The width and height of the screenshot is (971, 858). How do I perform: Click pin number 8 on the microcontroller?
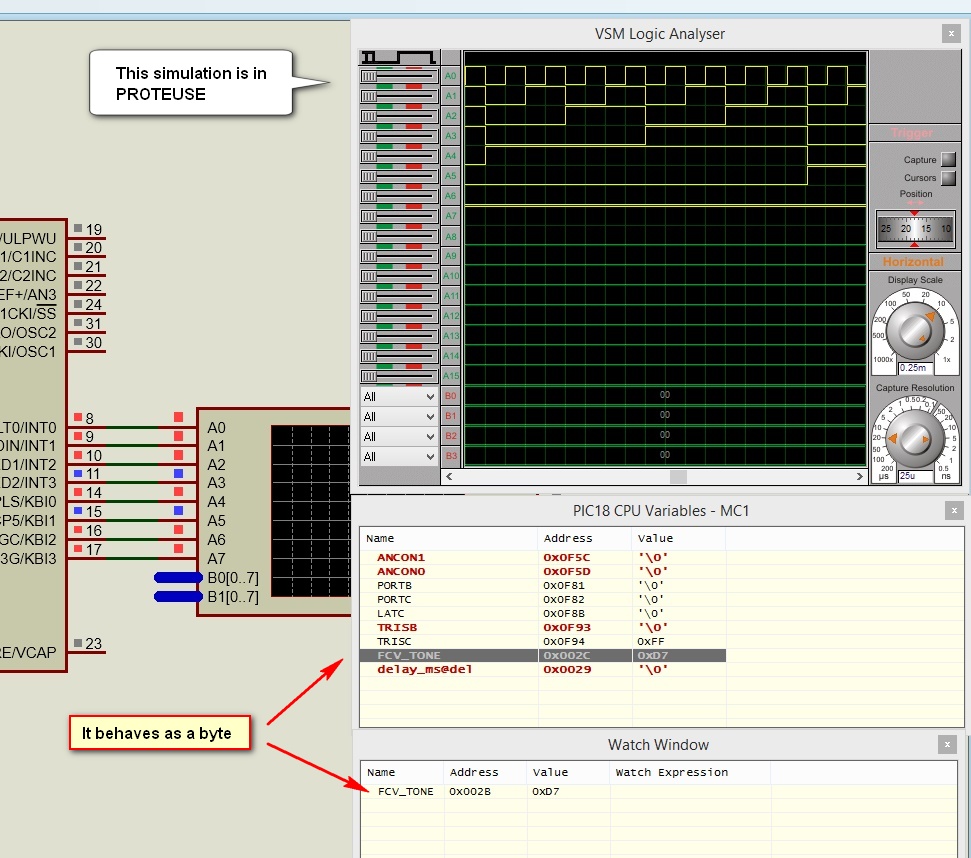point(90,418)
